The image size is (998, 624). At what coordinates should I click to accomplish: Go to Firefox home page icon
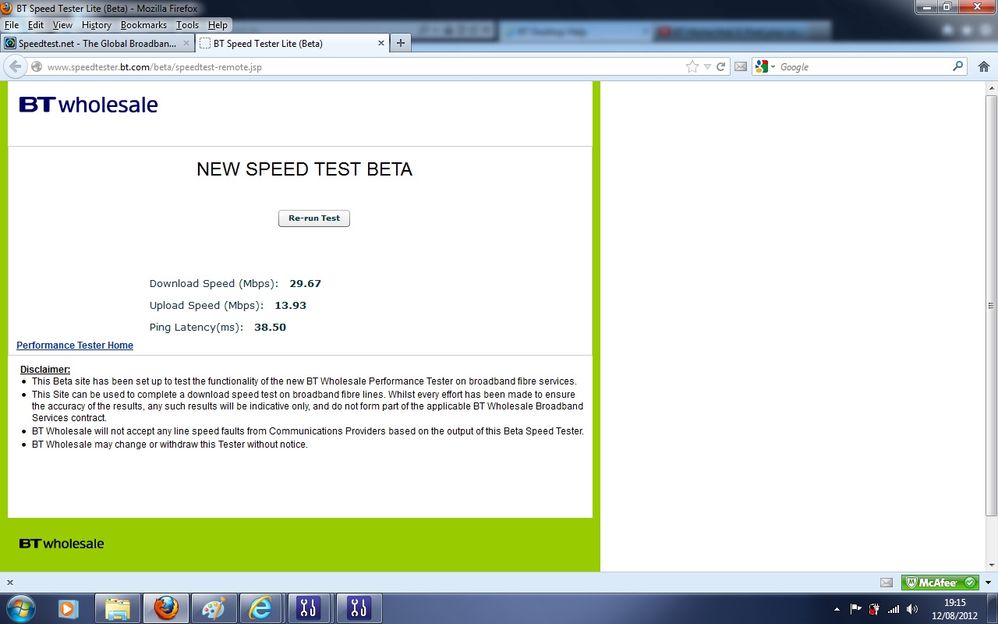(x=983, y=66)
